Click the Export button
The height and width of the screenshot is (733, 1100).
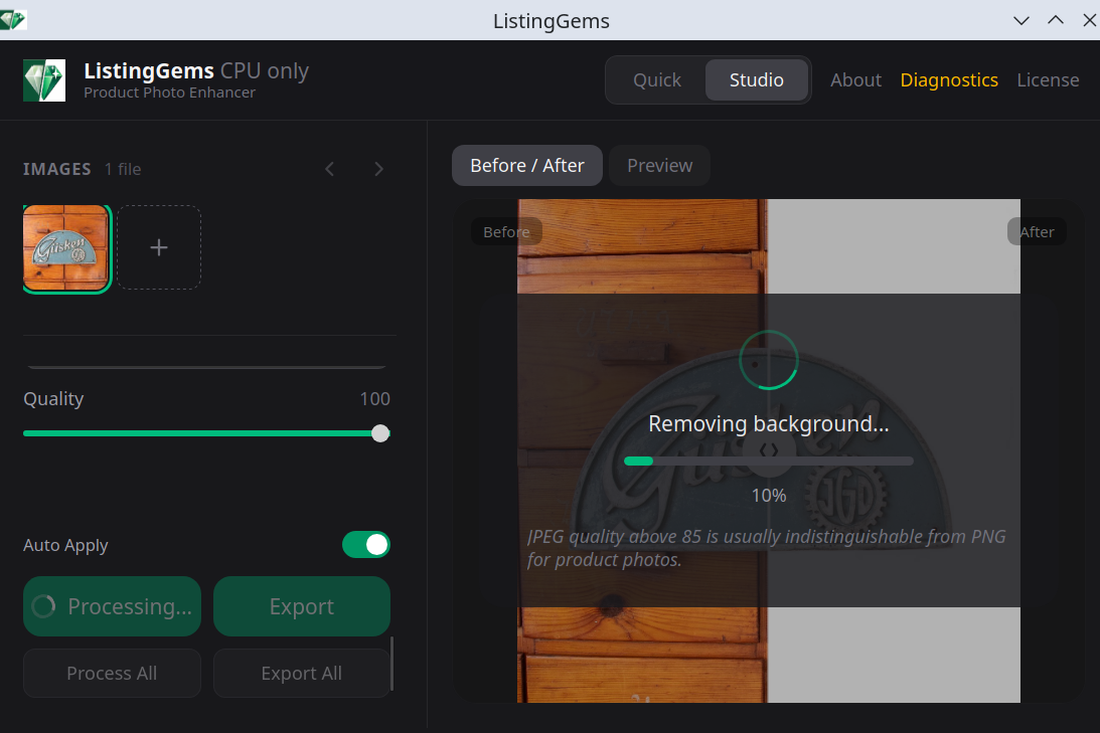pos(302,606)
